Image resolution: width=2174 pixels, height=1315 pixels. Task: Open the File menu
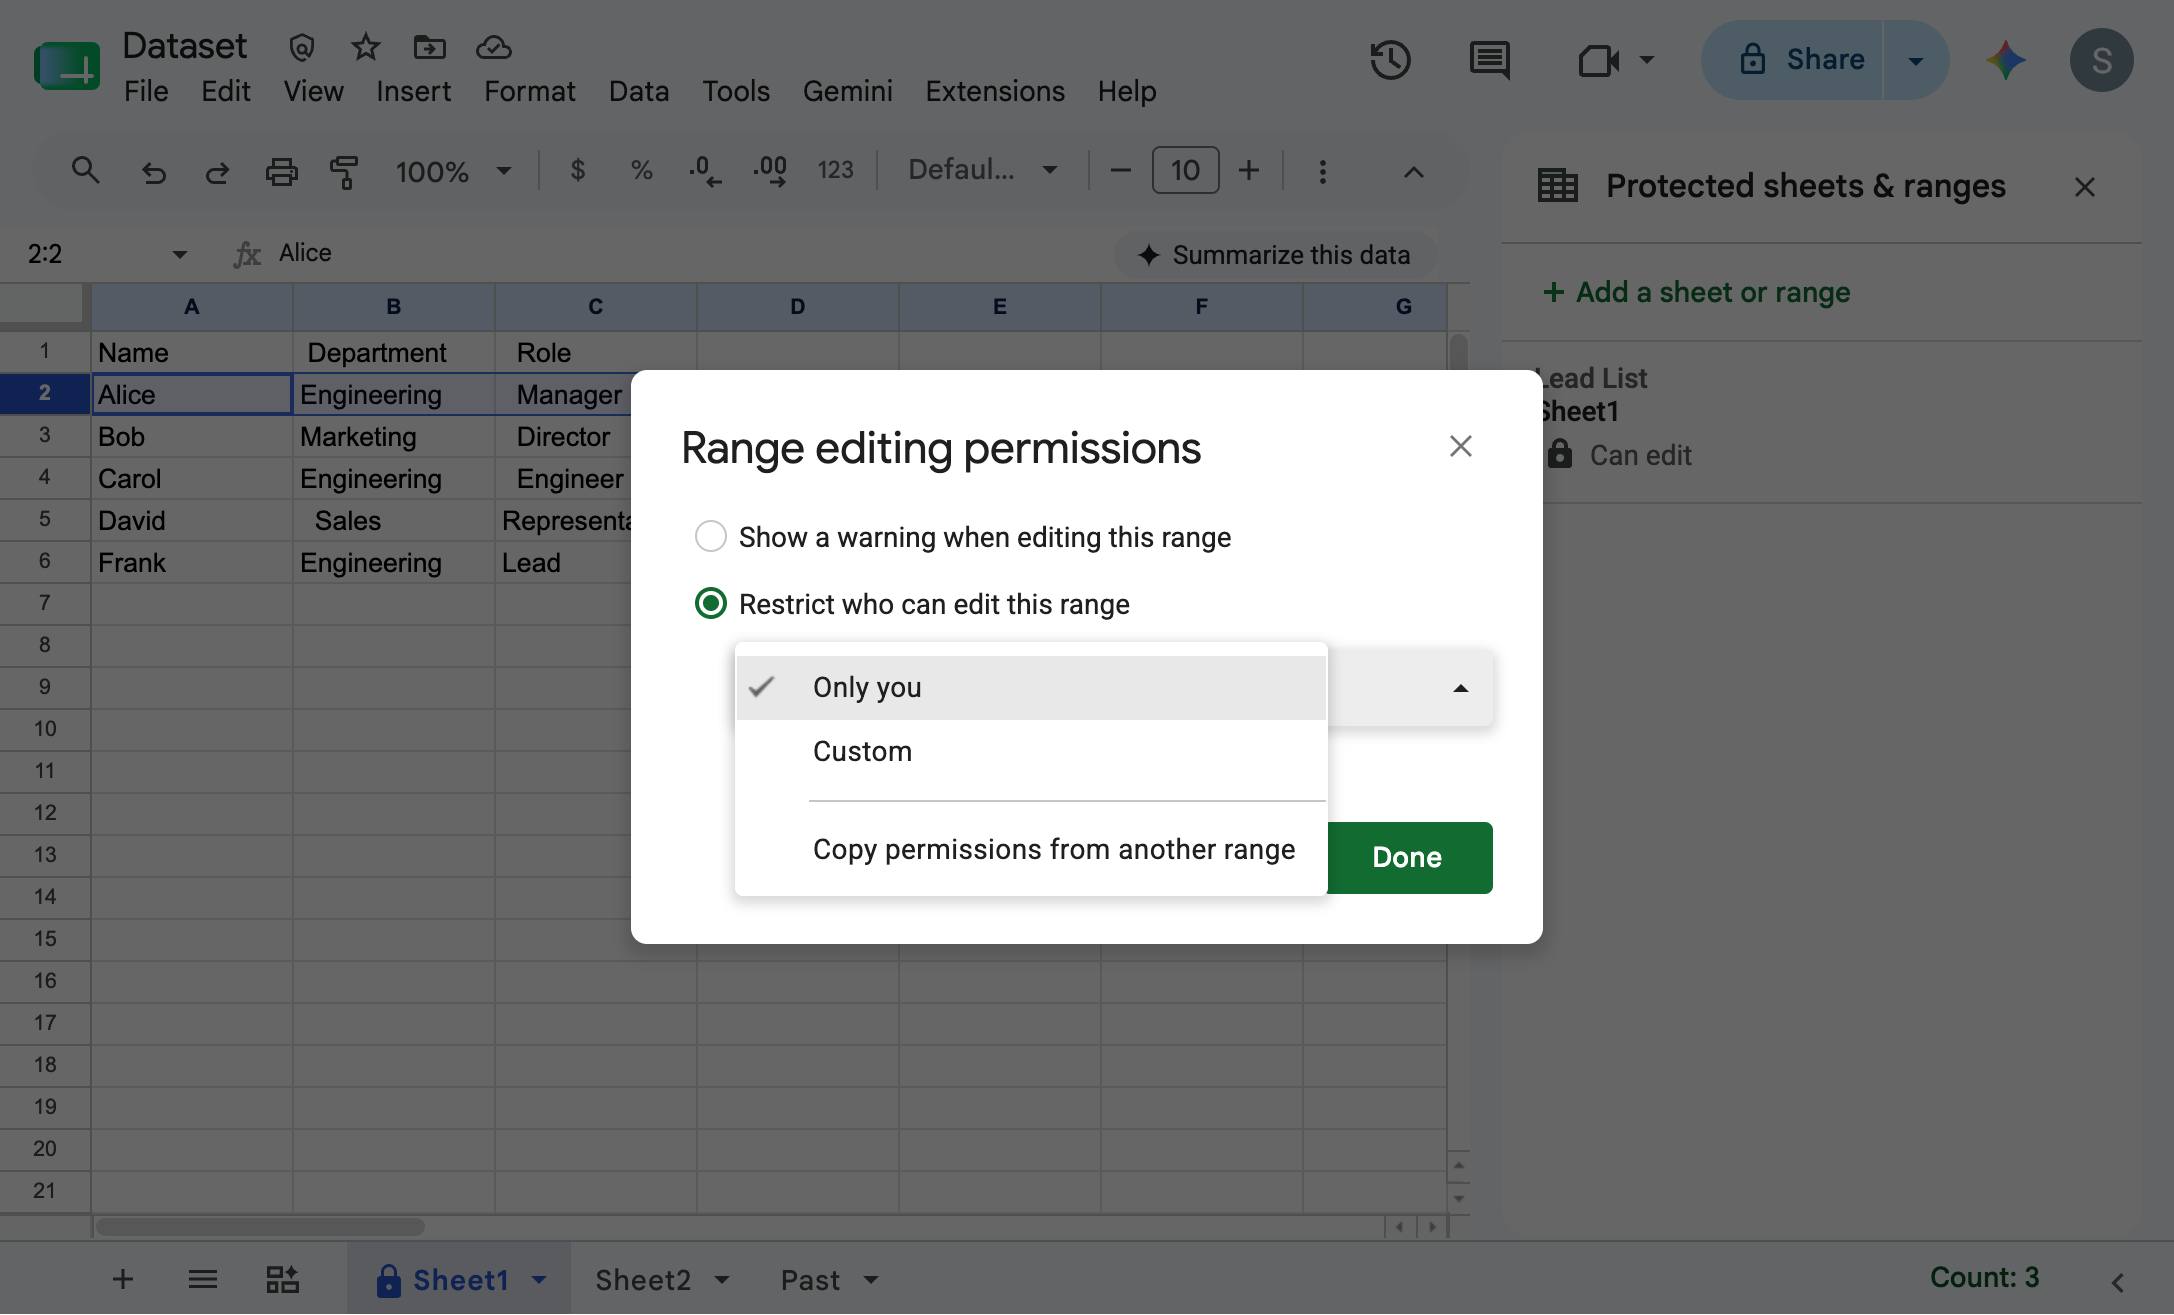coord(146,91)
